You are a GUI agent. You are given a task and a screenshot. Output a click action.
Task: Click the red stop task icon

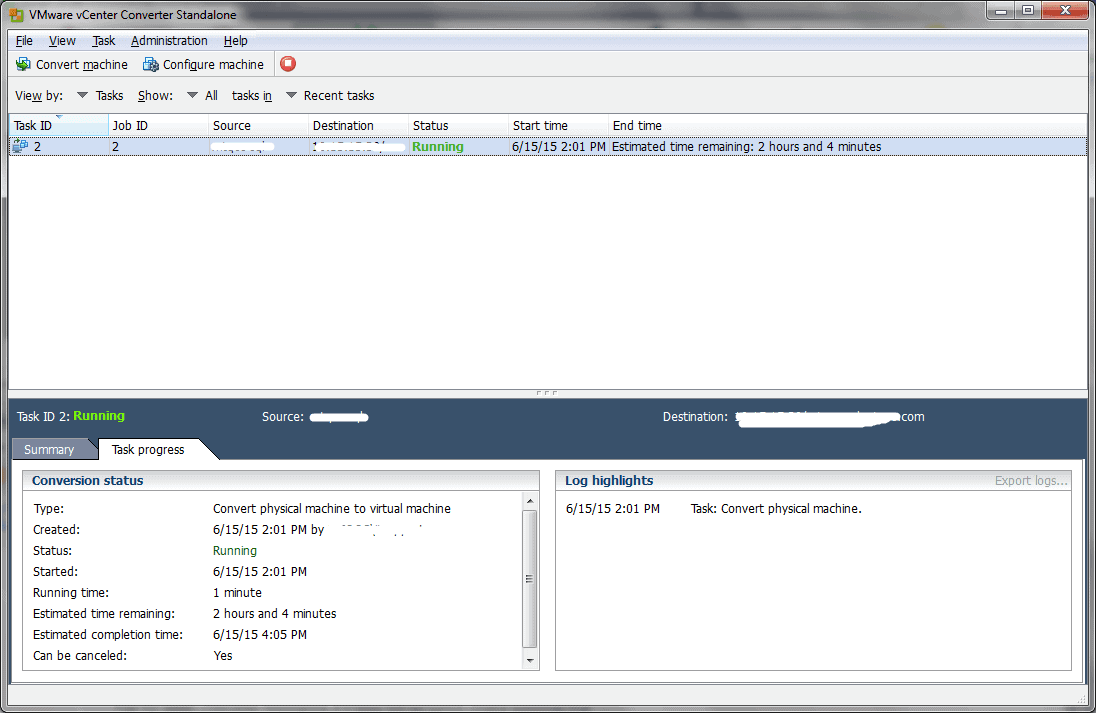click(x=288, y=64)
